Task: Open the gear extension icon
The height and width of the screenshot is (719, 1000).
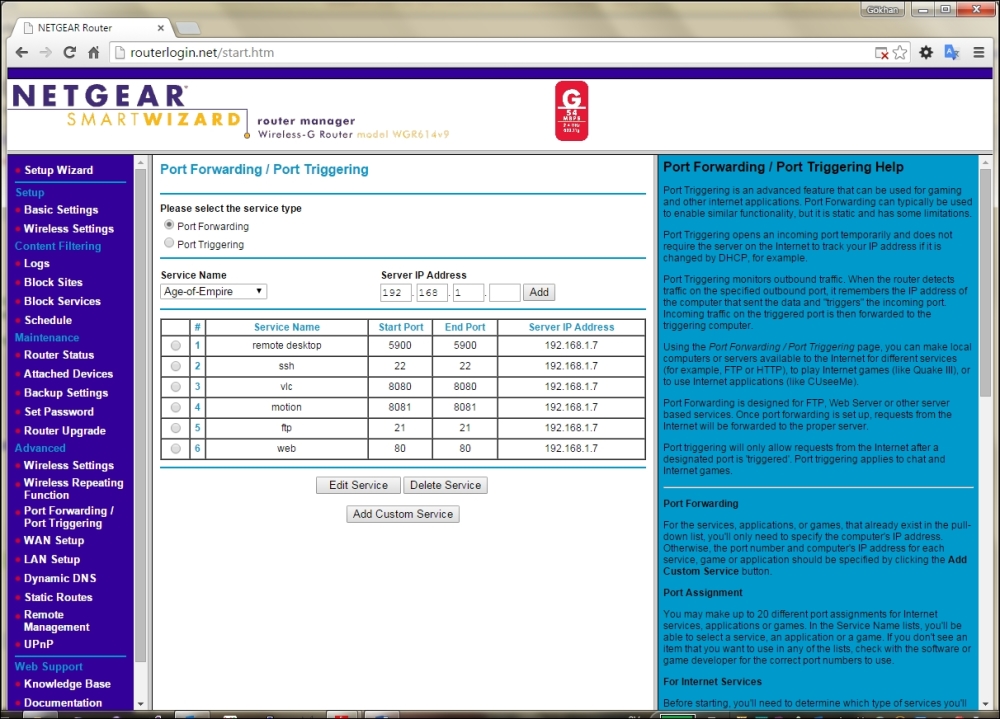Action: click(x=926, y=52)
